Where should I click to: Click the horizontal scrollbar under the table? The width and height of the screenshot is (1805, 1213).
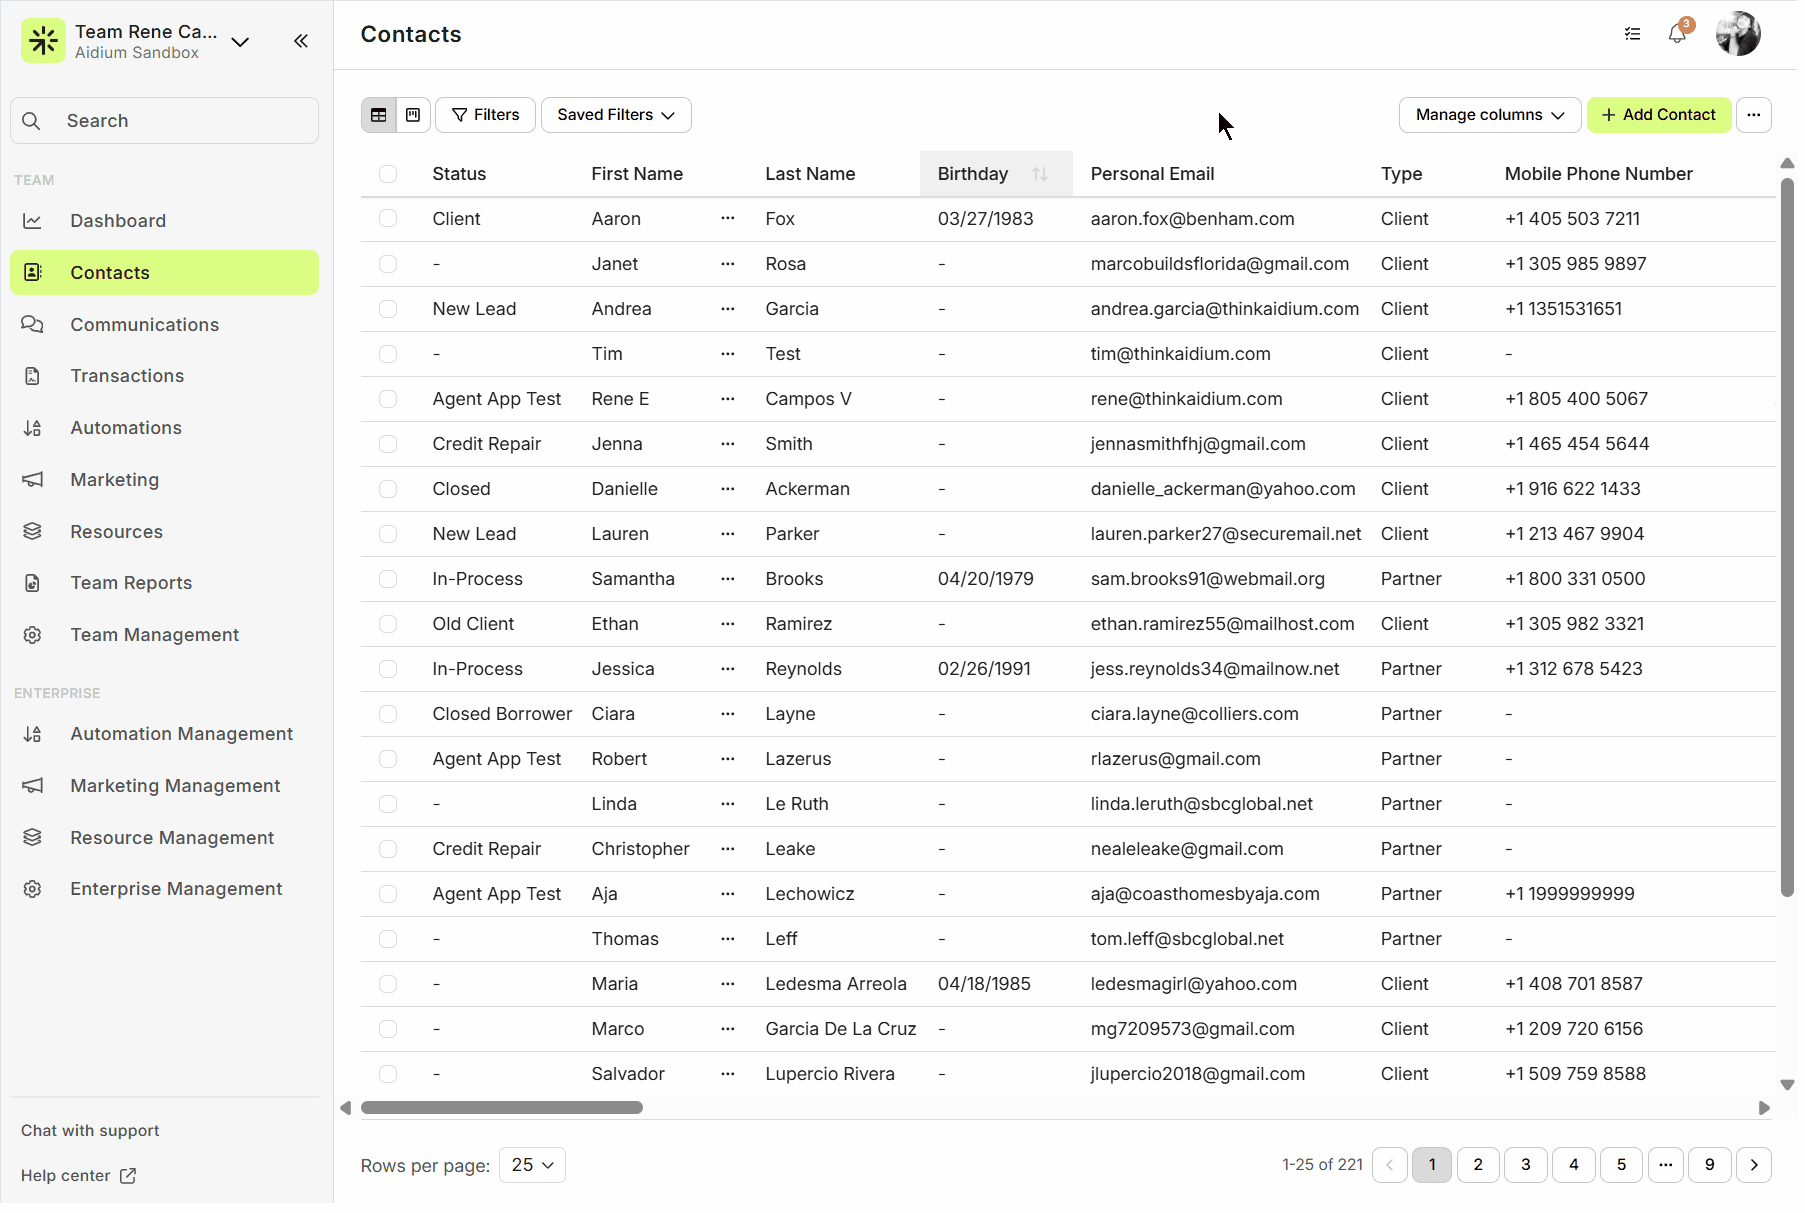coord(502,1108)
